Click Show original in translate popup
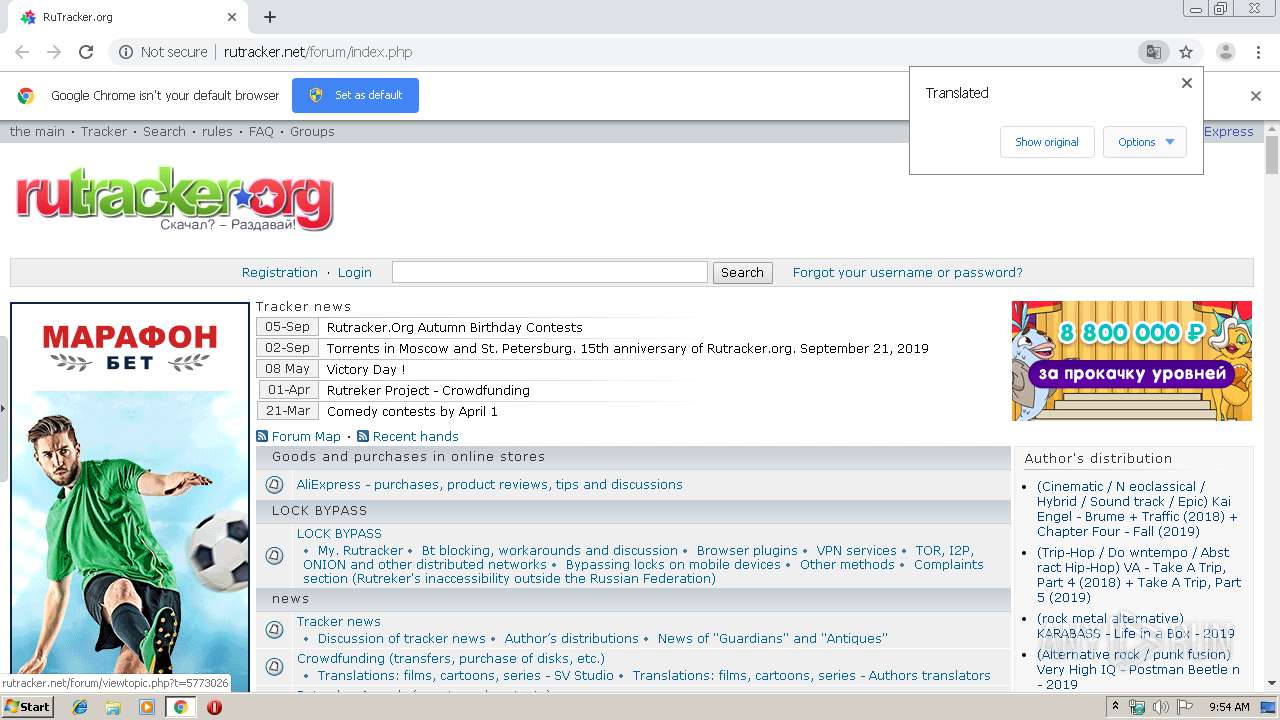Viewport: 1280px width, 720px height. coord(1047,142)
